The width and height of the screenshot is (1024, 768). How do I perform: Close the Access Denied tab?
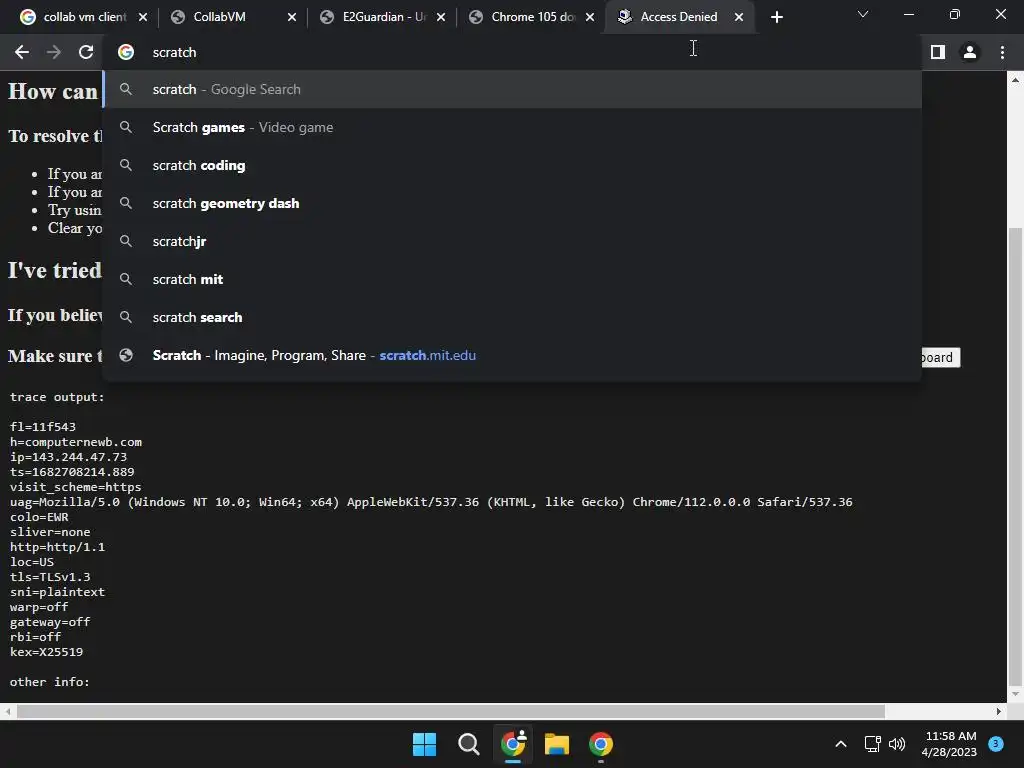[739, 17]
